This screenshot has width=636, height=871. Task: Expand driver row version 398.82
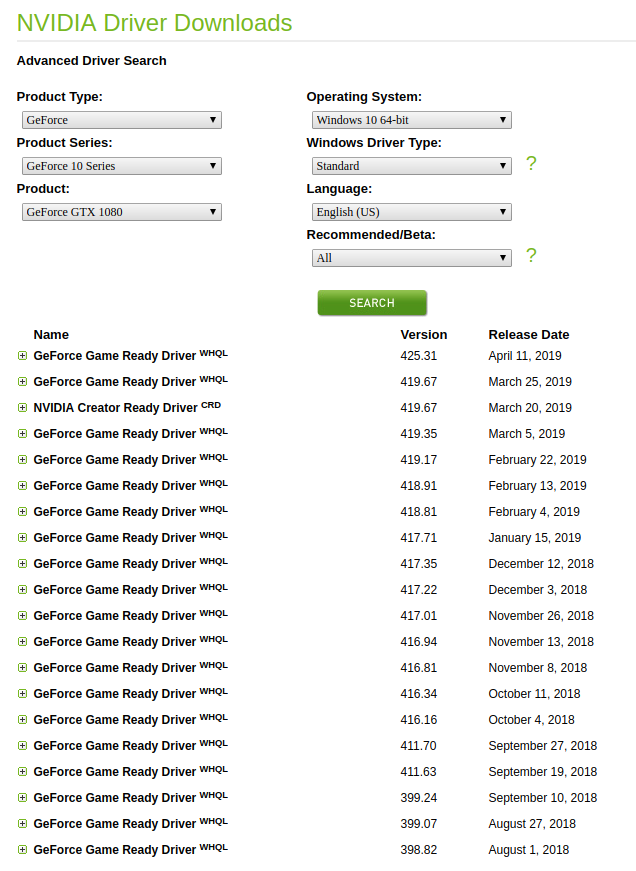pyautogui.click(x=22, y=850)
